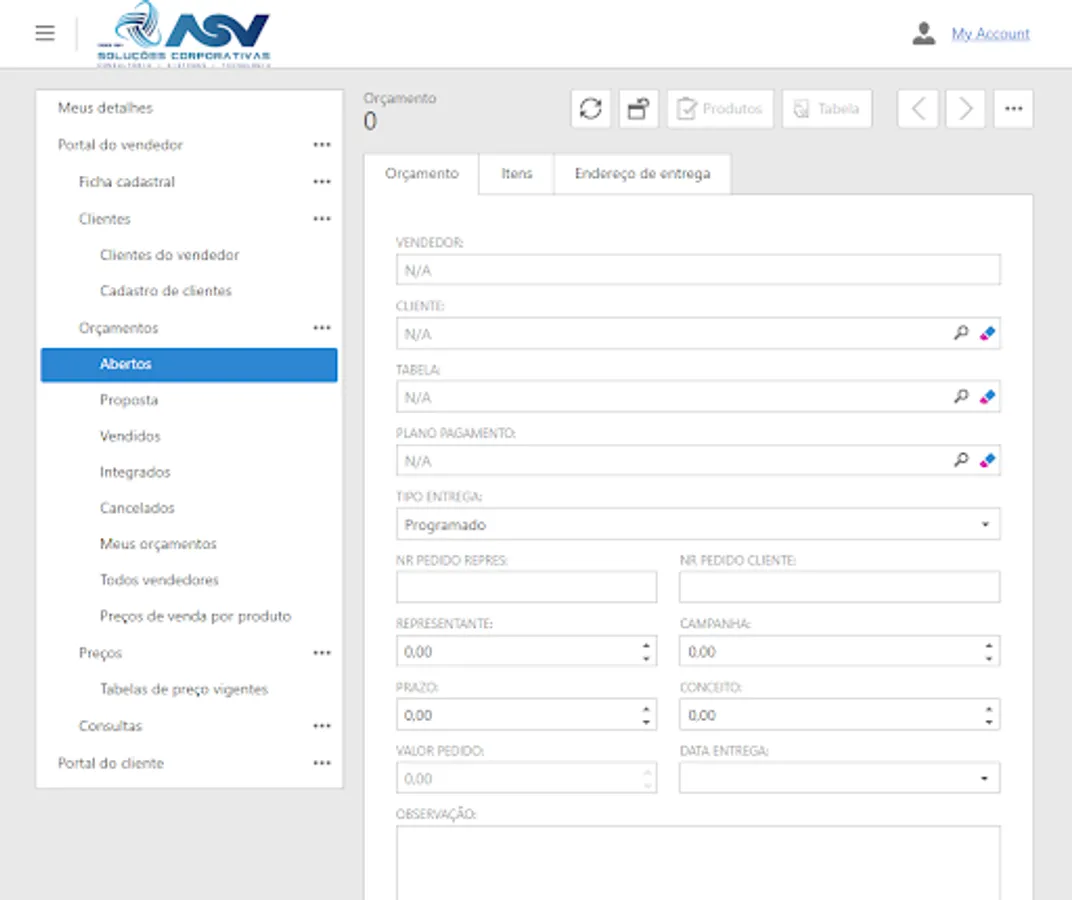Select Portal do vendedor in sidebar

[x=120, y=145]
